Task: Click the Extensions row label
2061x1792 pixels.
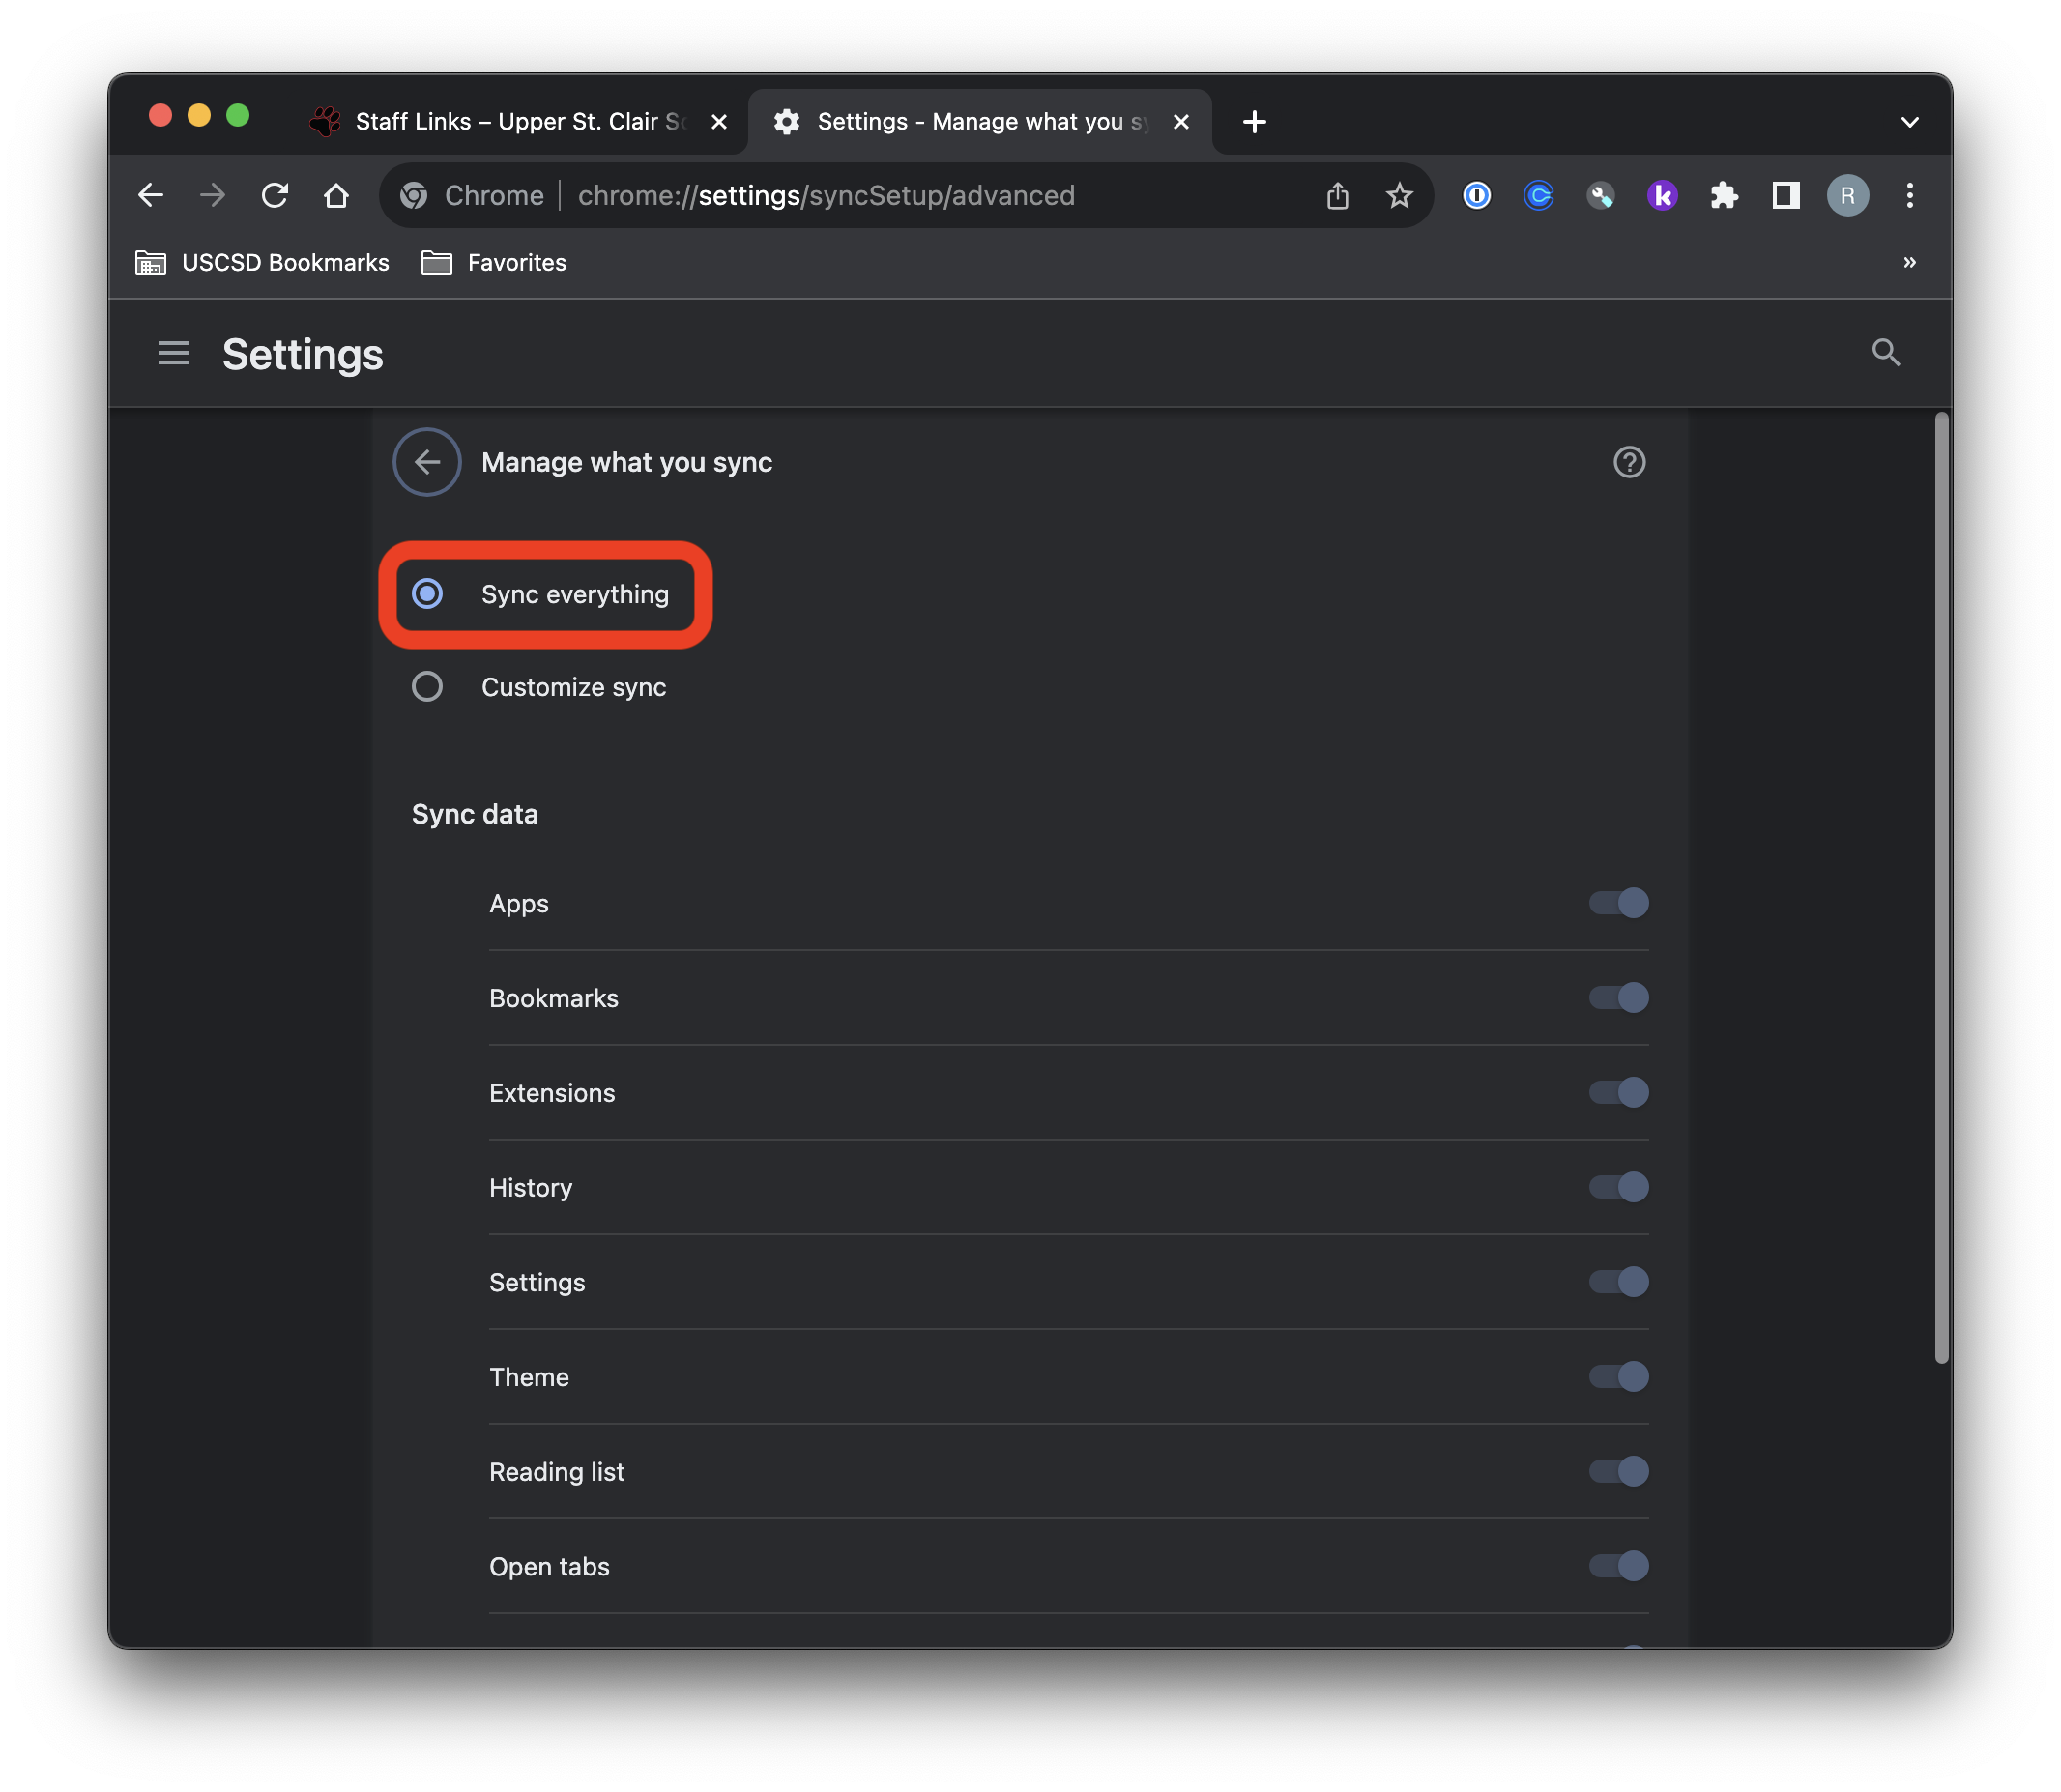Action: coord(552,1093)
